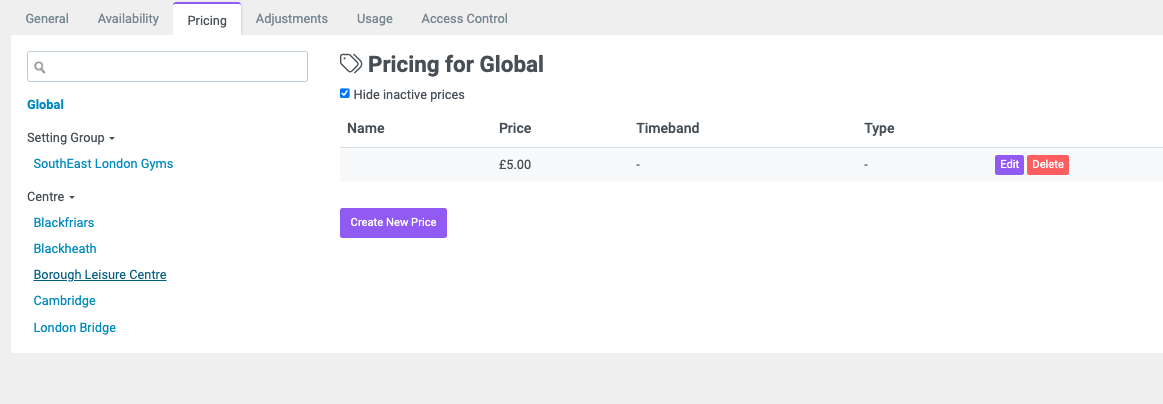
Task: Click the magnifier icon in search box
Action: 40,67
